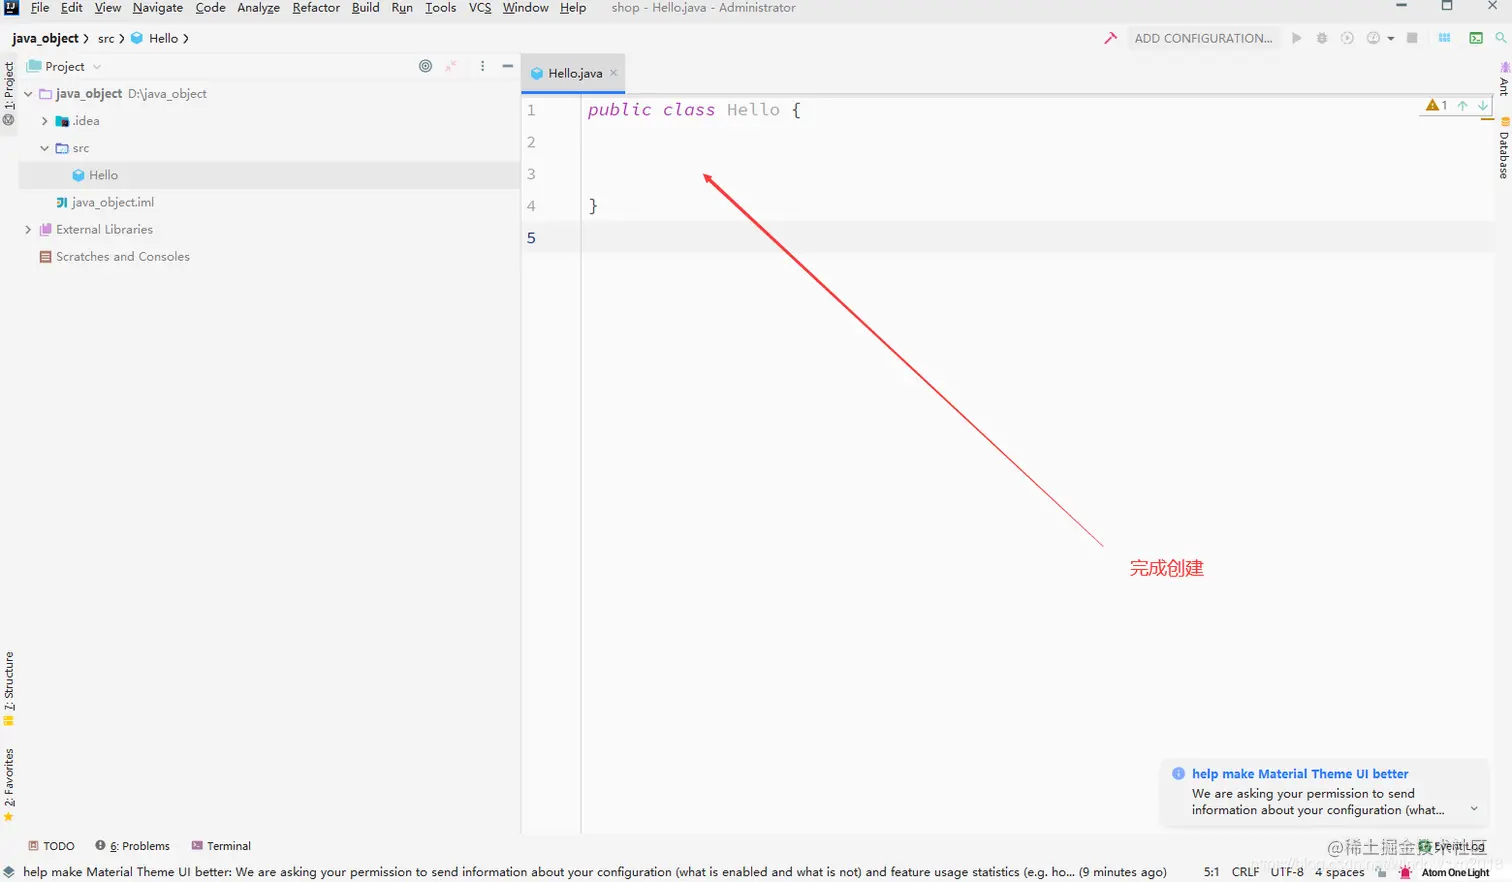Screen dimensions: 1512x882
Task: Open the Code menu
Action: pyautogui.click(x=210, y=8)
